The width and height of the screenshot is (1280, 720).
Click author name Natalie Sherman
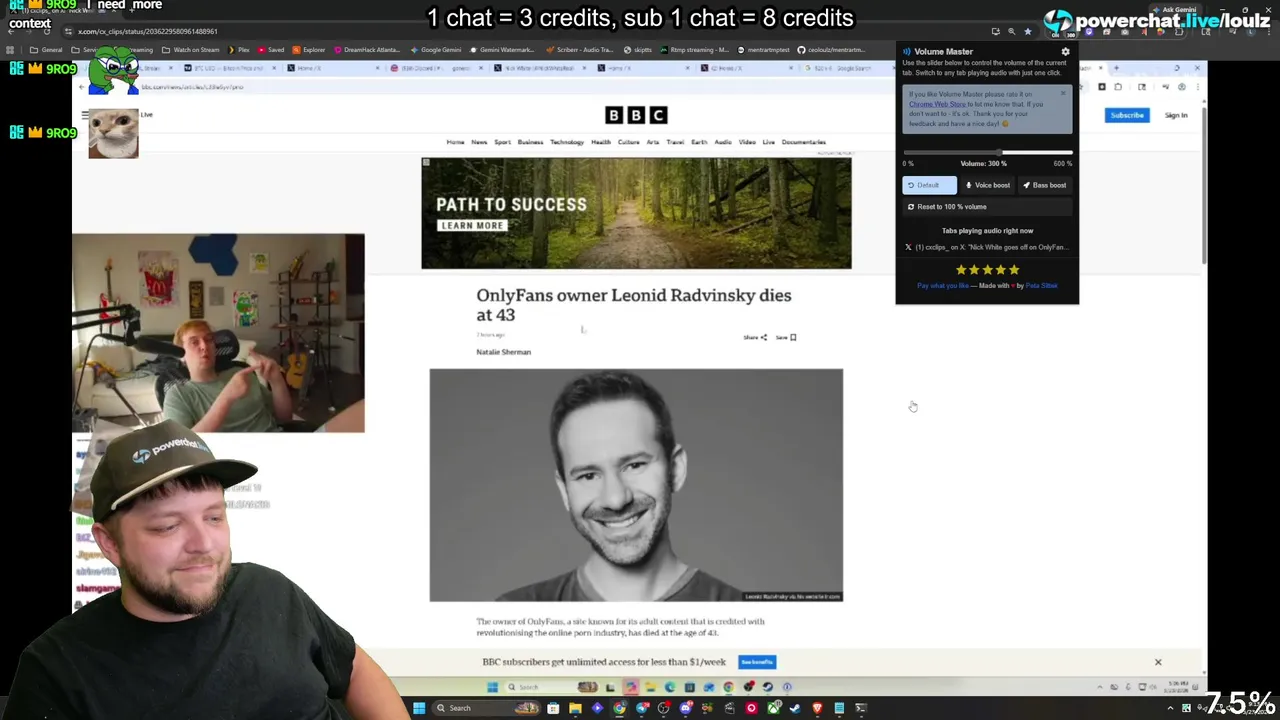(503, 352)
